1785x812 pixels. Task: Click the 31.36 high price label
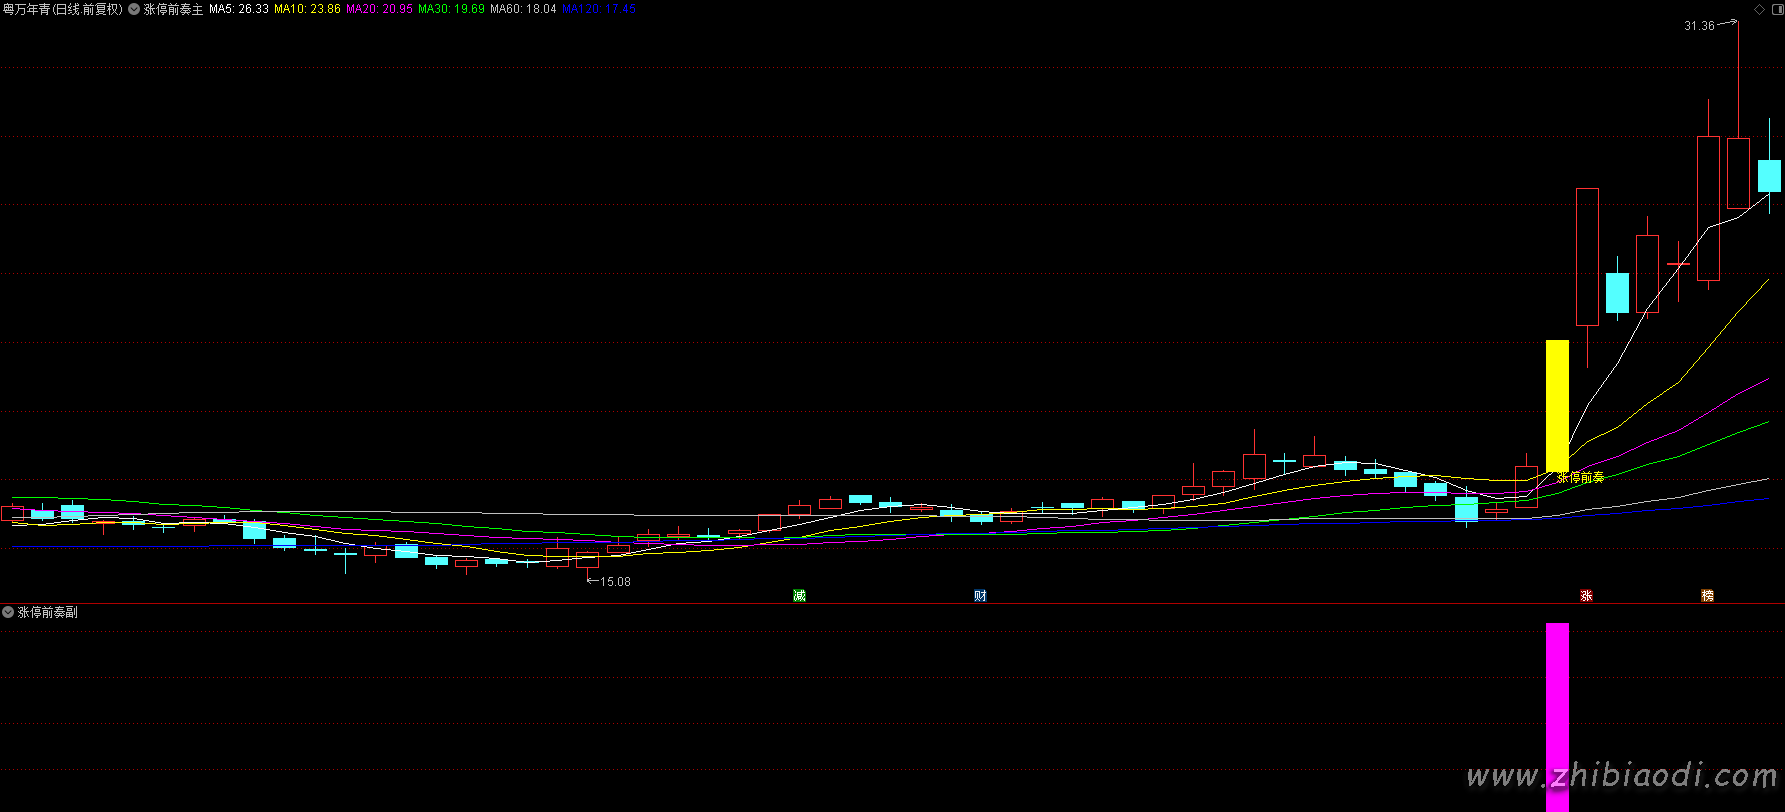(1699, 26)
